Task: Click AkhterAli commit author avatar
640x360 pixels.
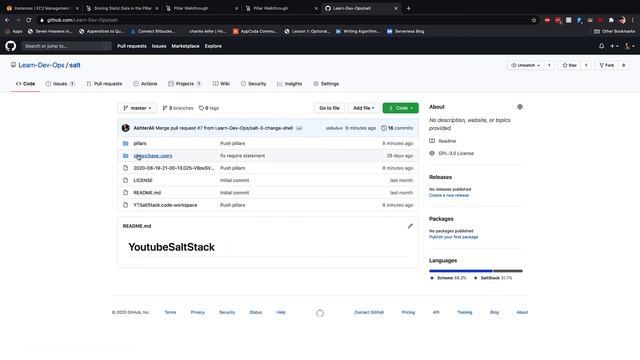Action: pyautogui.click(x=126, y=128)
